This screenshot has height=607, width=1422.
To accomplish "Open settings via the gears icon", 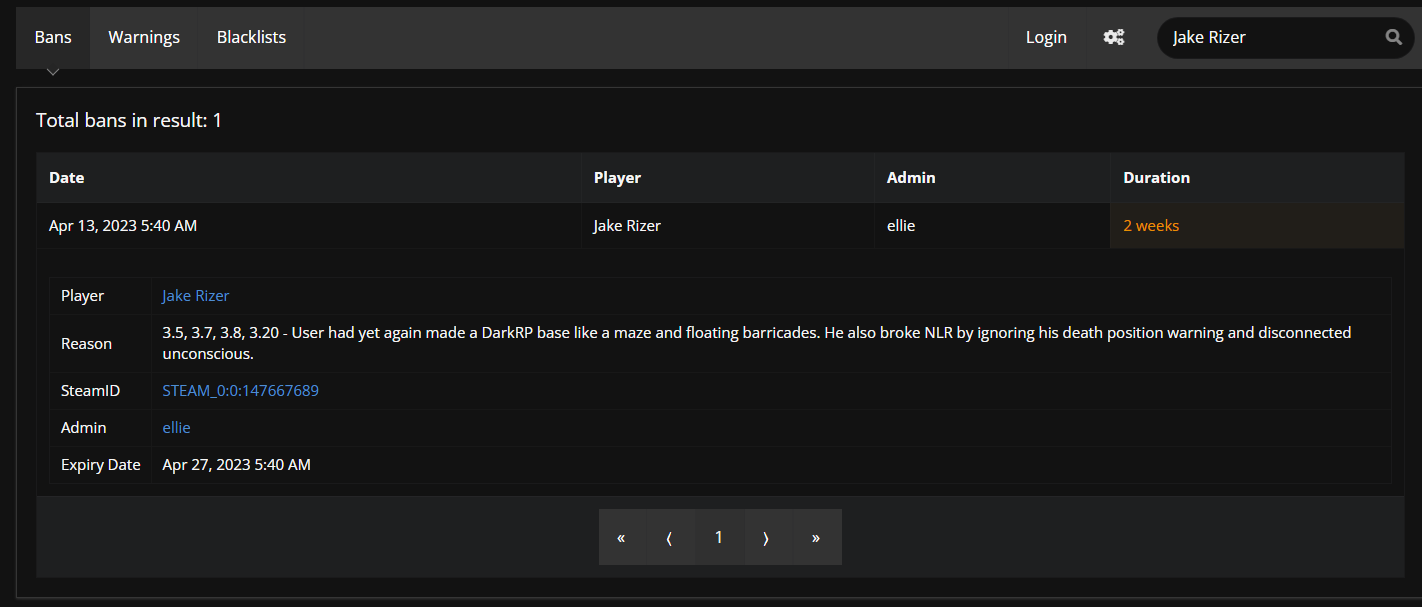I will coord(1114,37).
